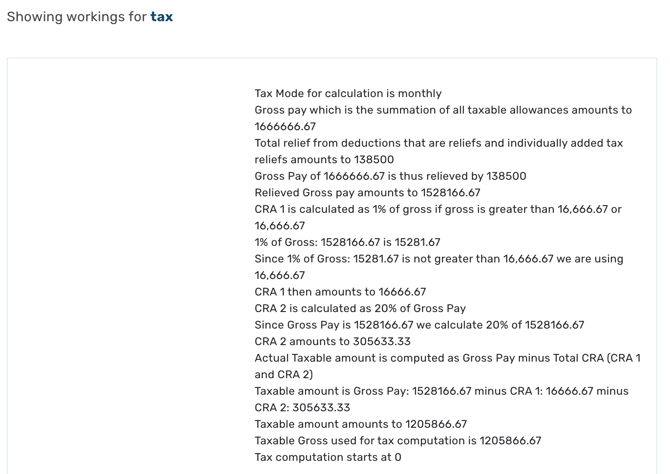
Task: Click the "Gross pay which is the summation" line
Action: click(x=443, y=110)
